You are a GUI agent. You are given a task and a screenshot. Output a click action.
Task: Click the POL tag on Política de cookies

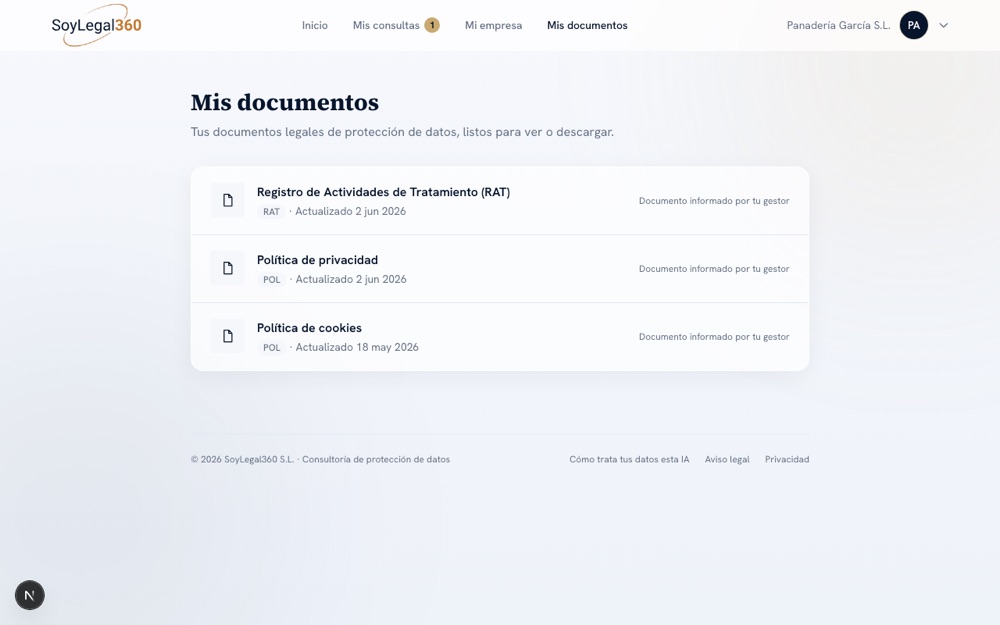(272, 348)
